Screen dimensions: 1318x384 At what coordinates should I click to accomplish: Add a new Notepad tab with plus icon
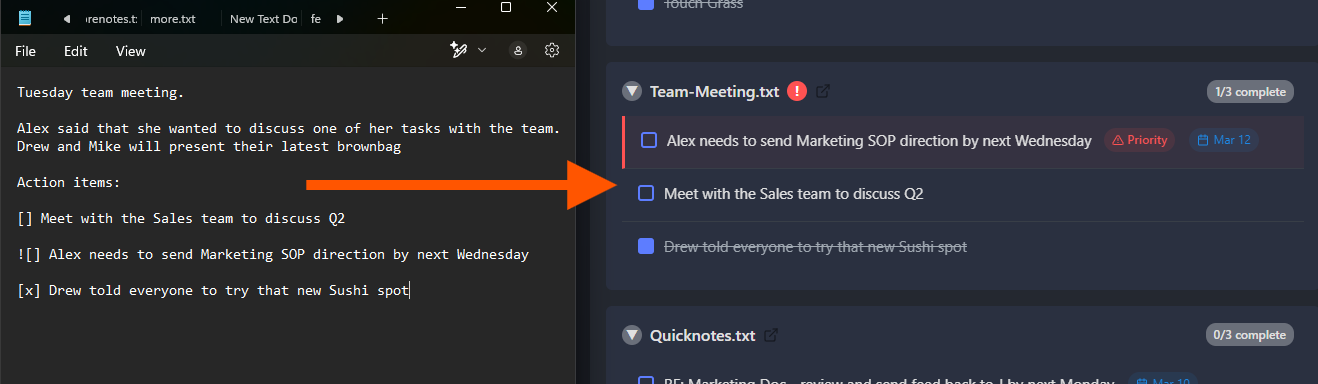382,18
